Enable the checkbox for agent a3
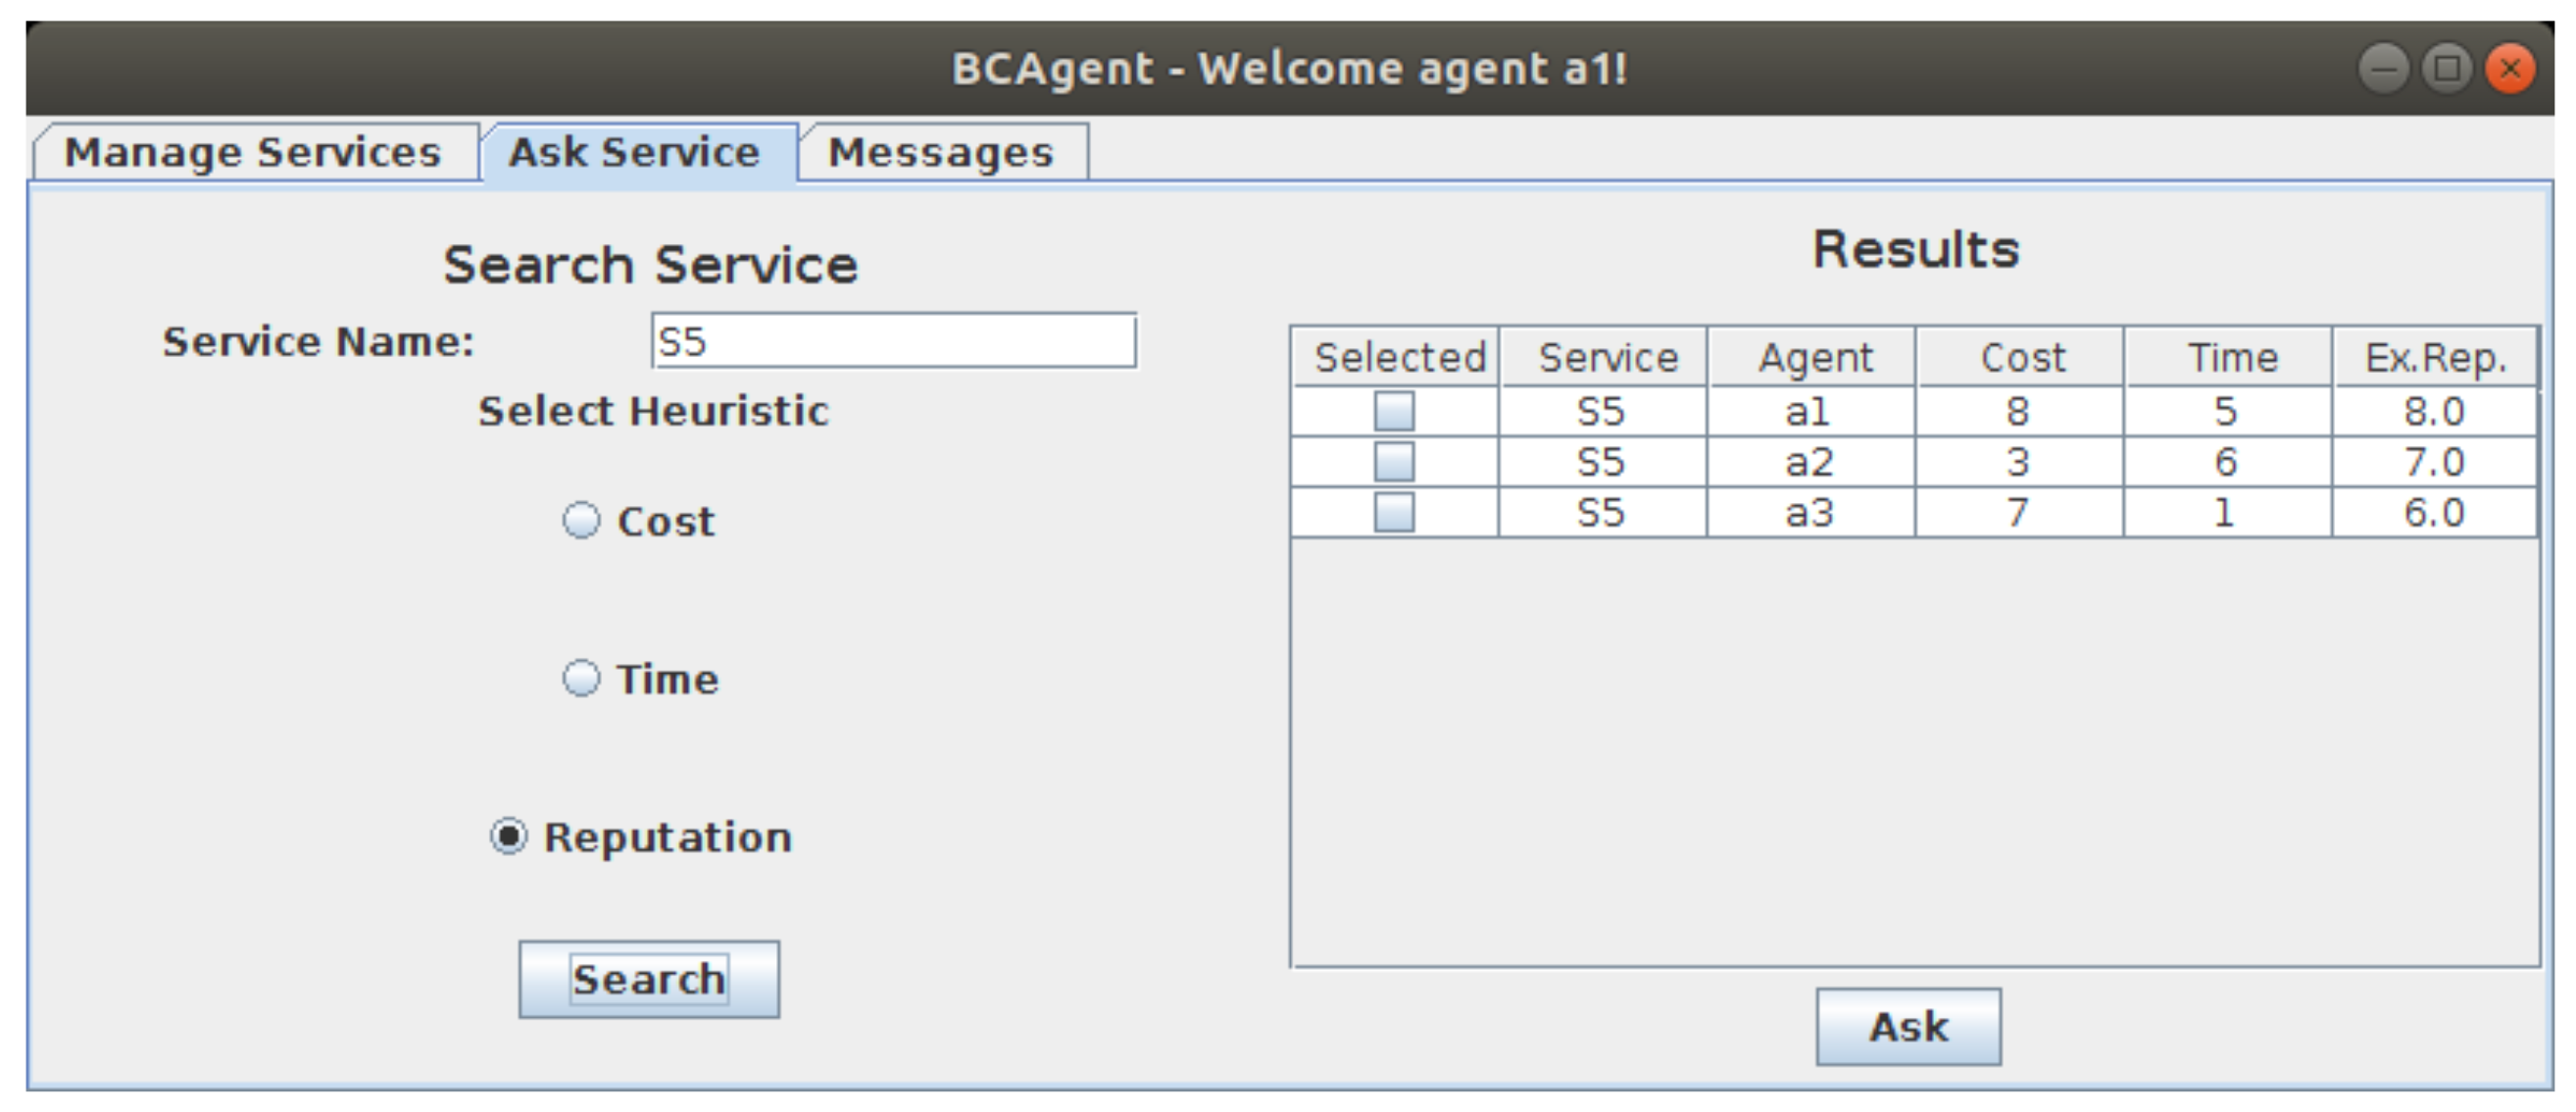This screenshot has width=2576, height=1112. tap(1394, 513)
